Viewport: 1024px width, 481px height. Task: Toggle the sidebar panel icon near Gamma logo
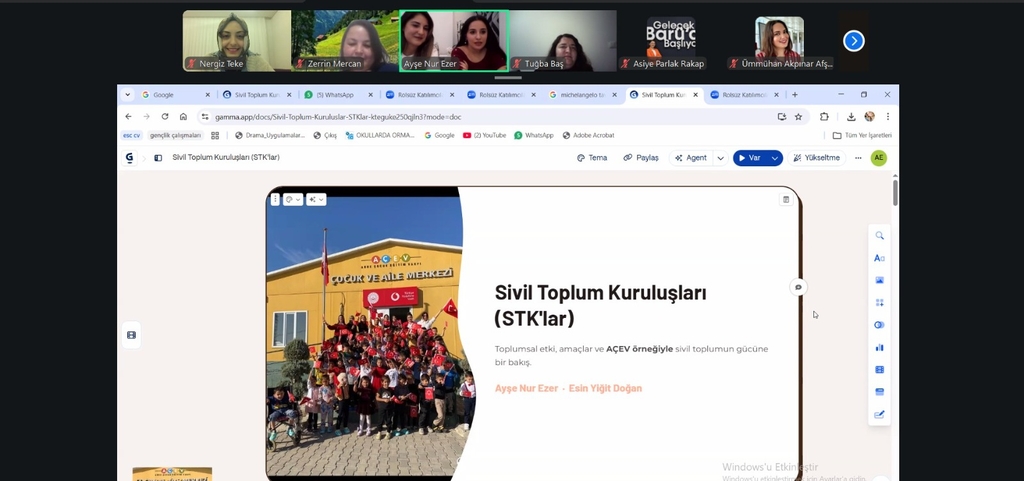158,158
